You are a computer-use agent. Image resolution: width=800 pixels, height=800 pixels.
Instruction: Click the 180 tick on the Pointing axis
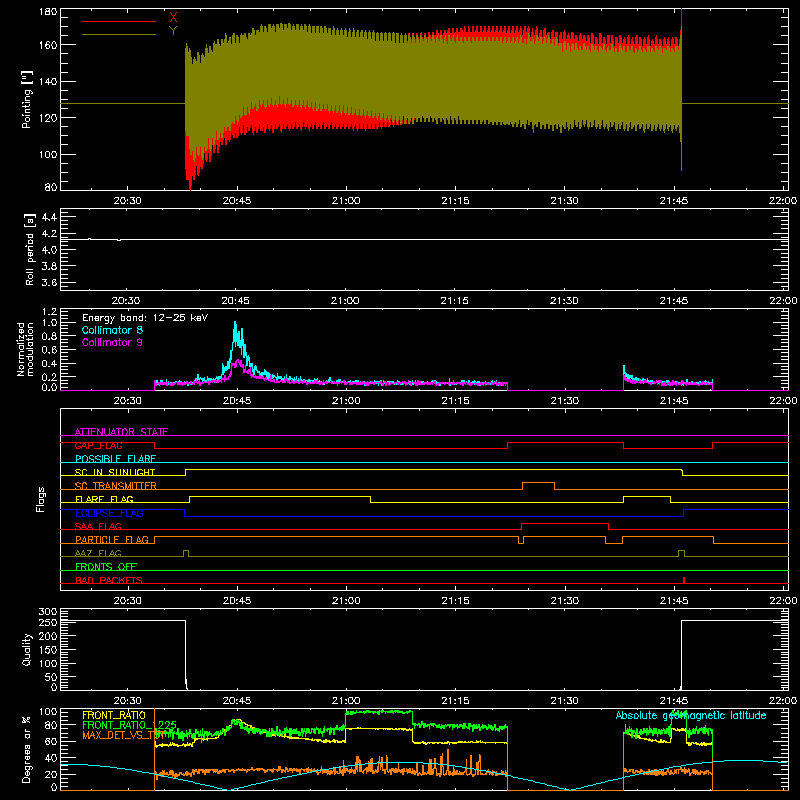(x=48, y=11)
